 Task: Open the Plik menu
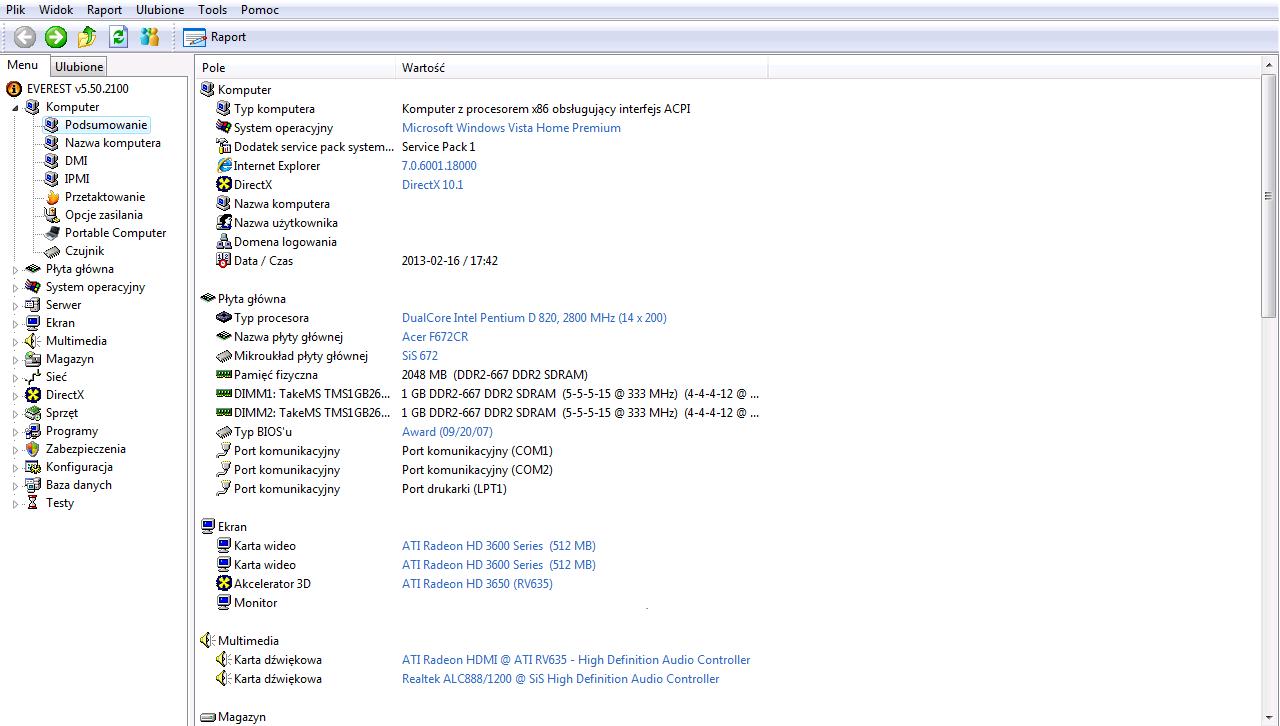pos(15,10)
